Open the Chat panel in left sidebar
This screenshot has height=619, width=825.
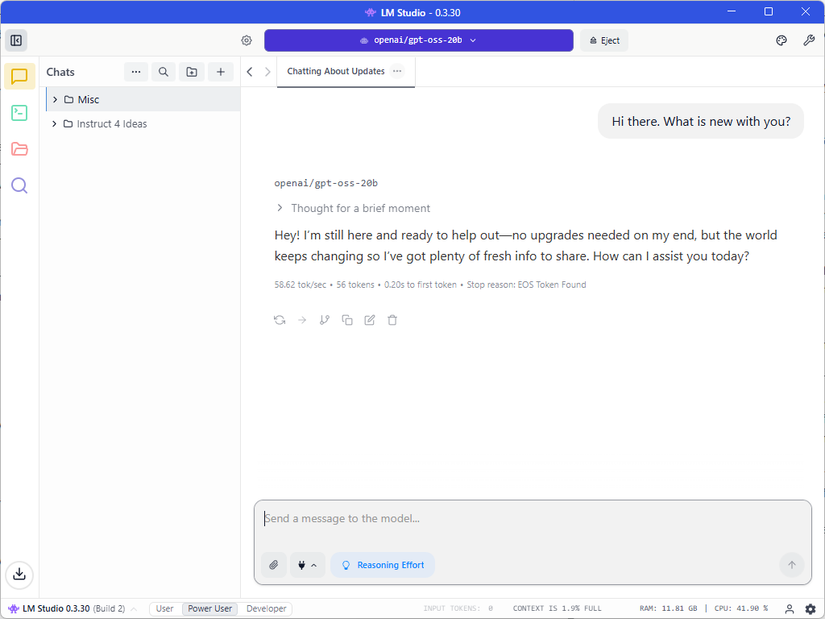(19, 76)
